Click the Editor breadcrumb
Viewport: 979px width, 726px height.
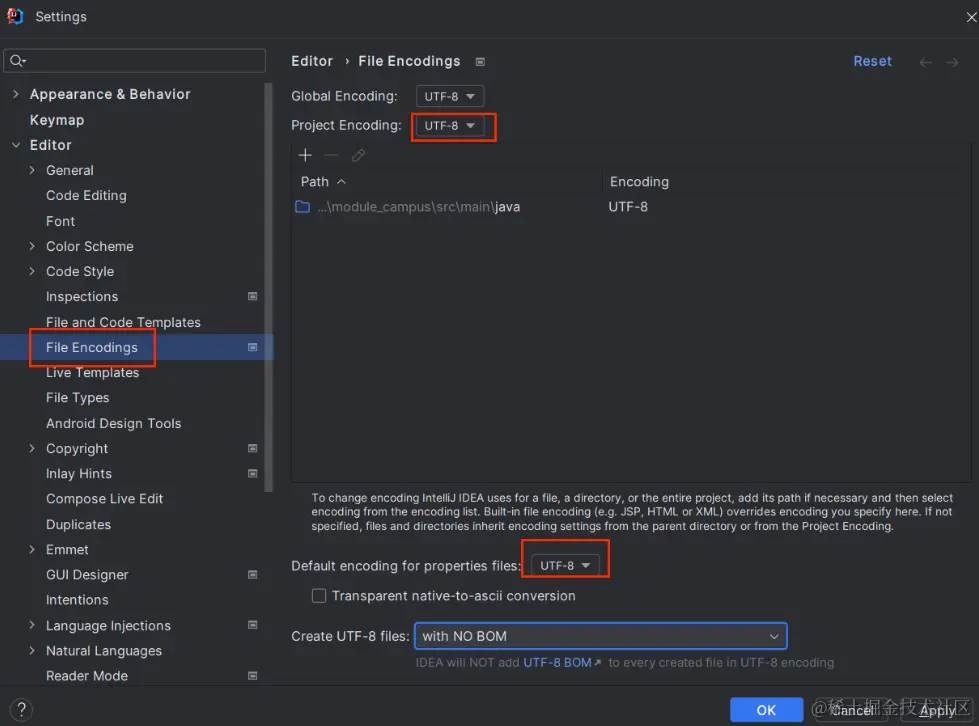(x=312, y=61)
